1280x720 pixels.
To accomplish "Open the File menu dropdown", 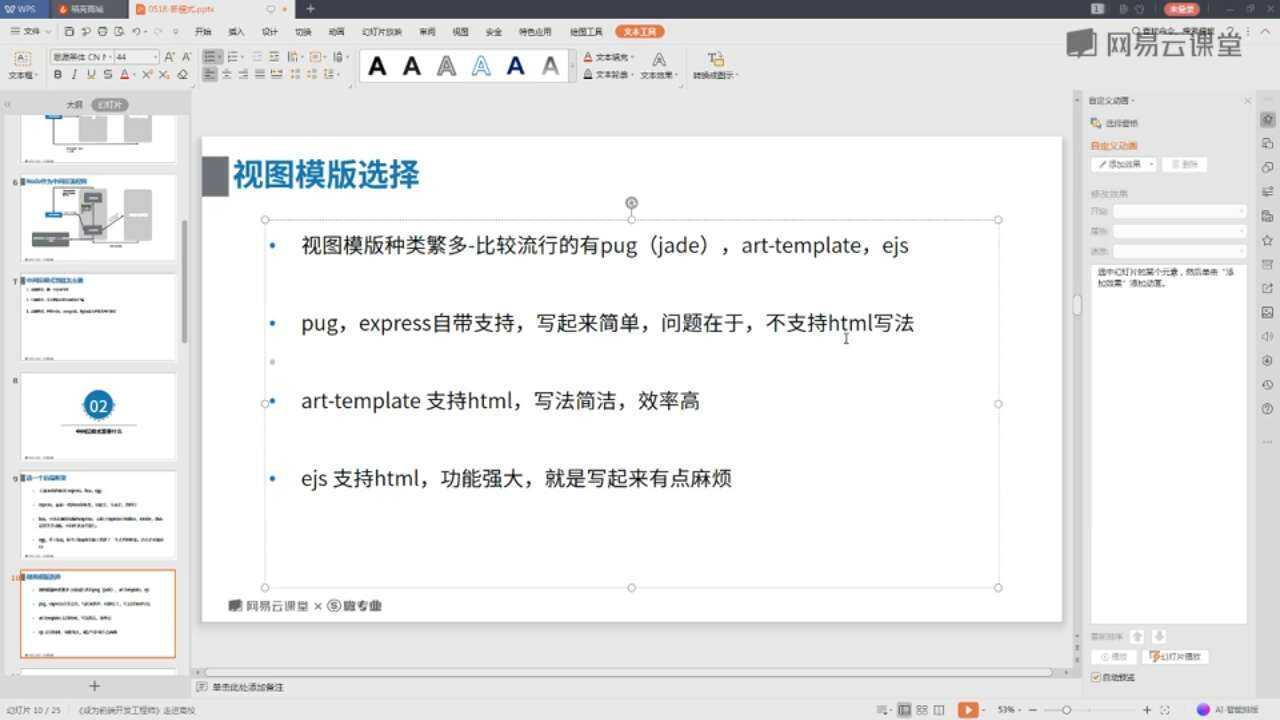I will (x=31, y=32).
